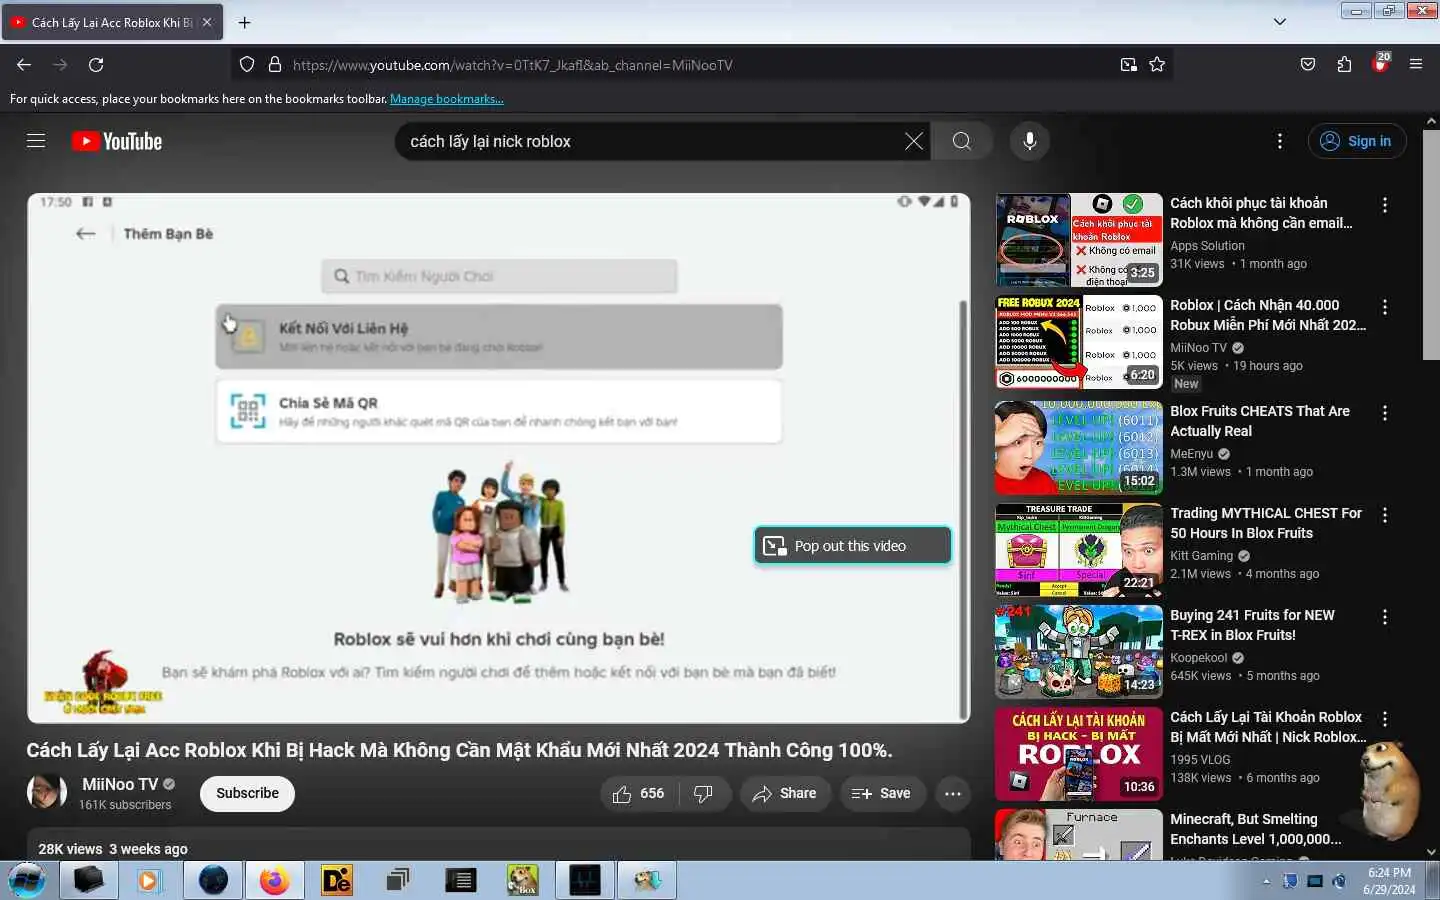Subscribe to MiiNoo TV channel
The width and height of the screenshot is (1440, 900).
(247, 793)
